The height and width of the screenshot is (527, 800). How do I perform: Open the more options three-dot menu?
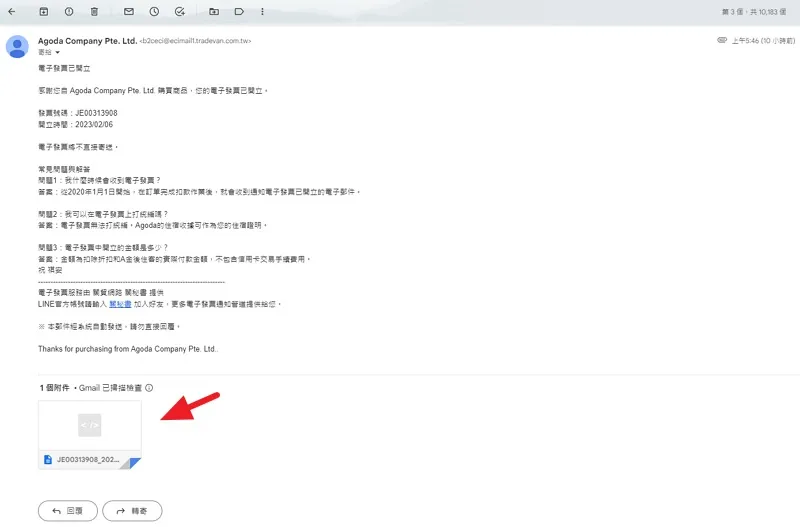pos(262,11)
